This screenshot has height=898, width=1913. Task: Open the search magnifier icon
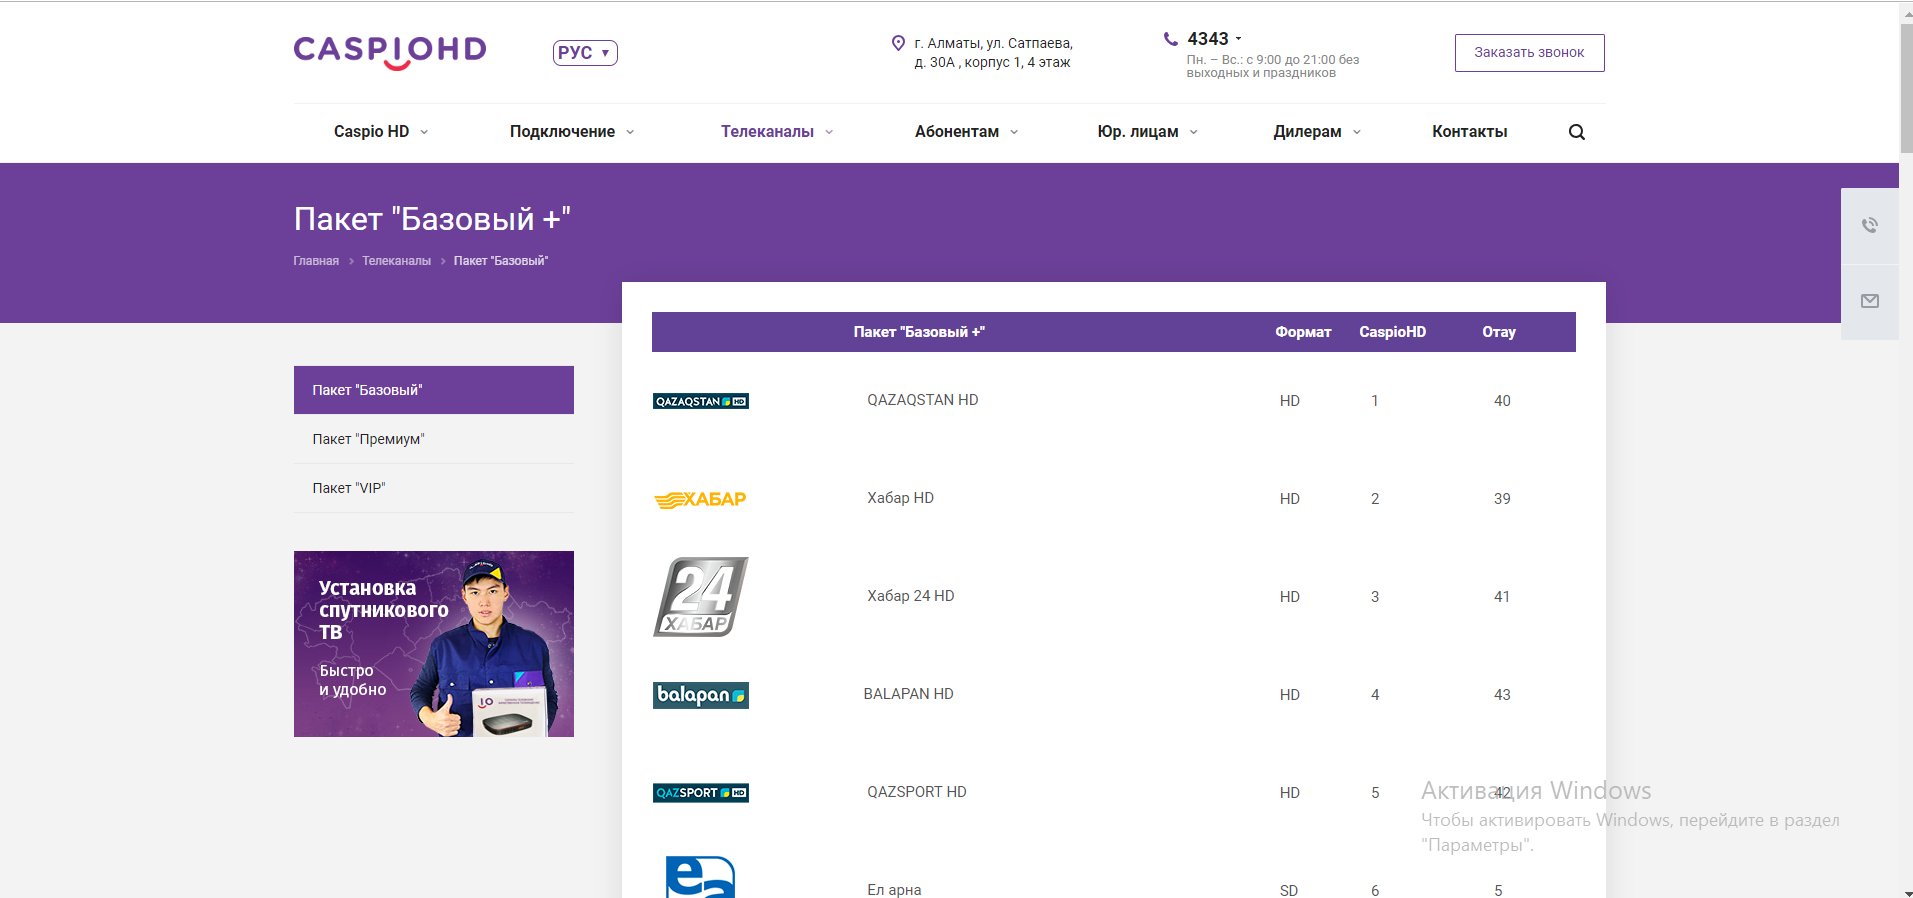click(1577, 132)
